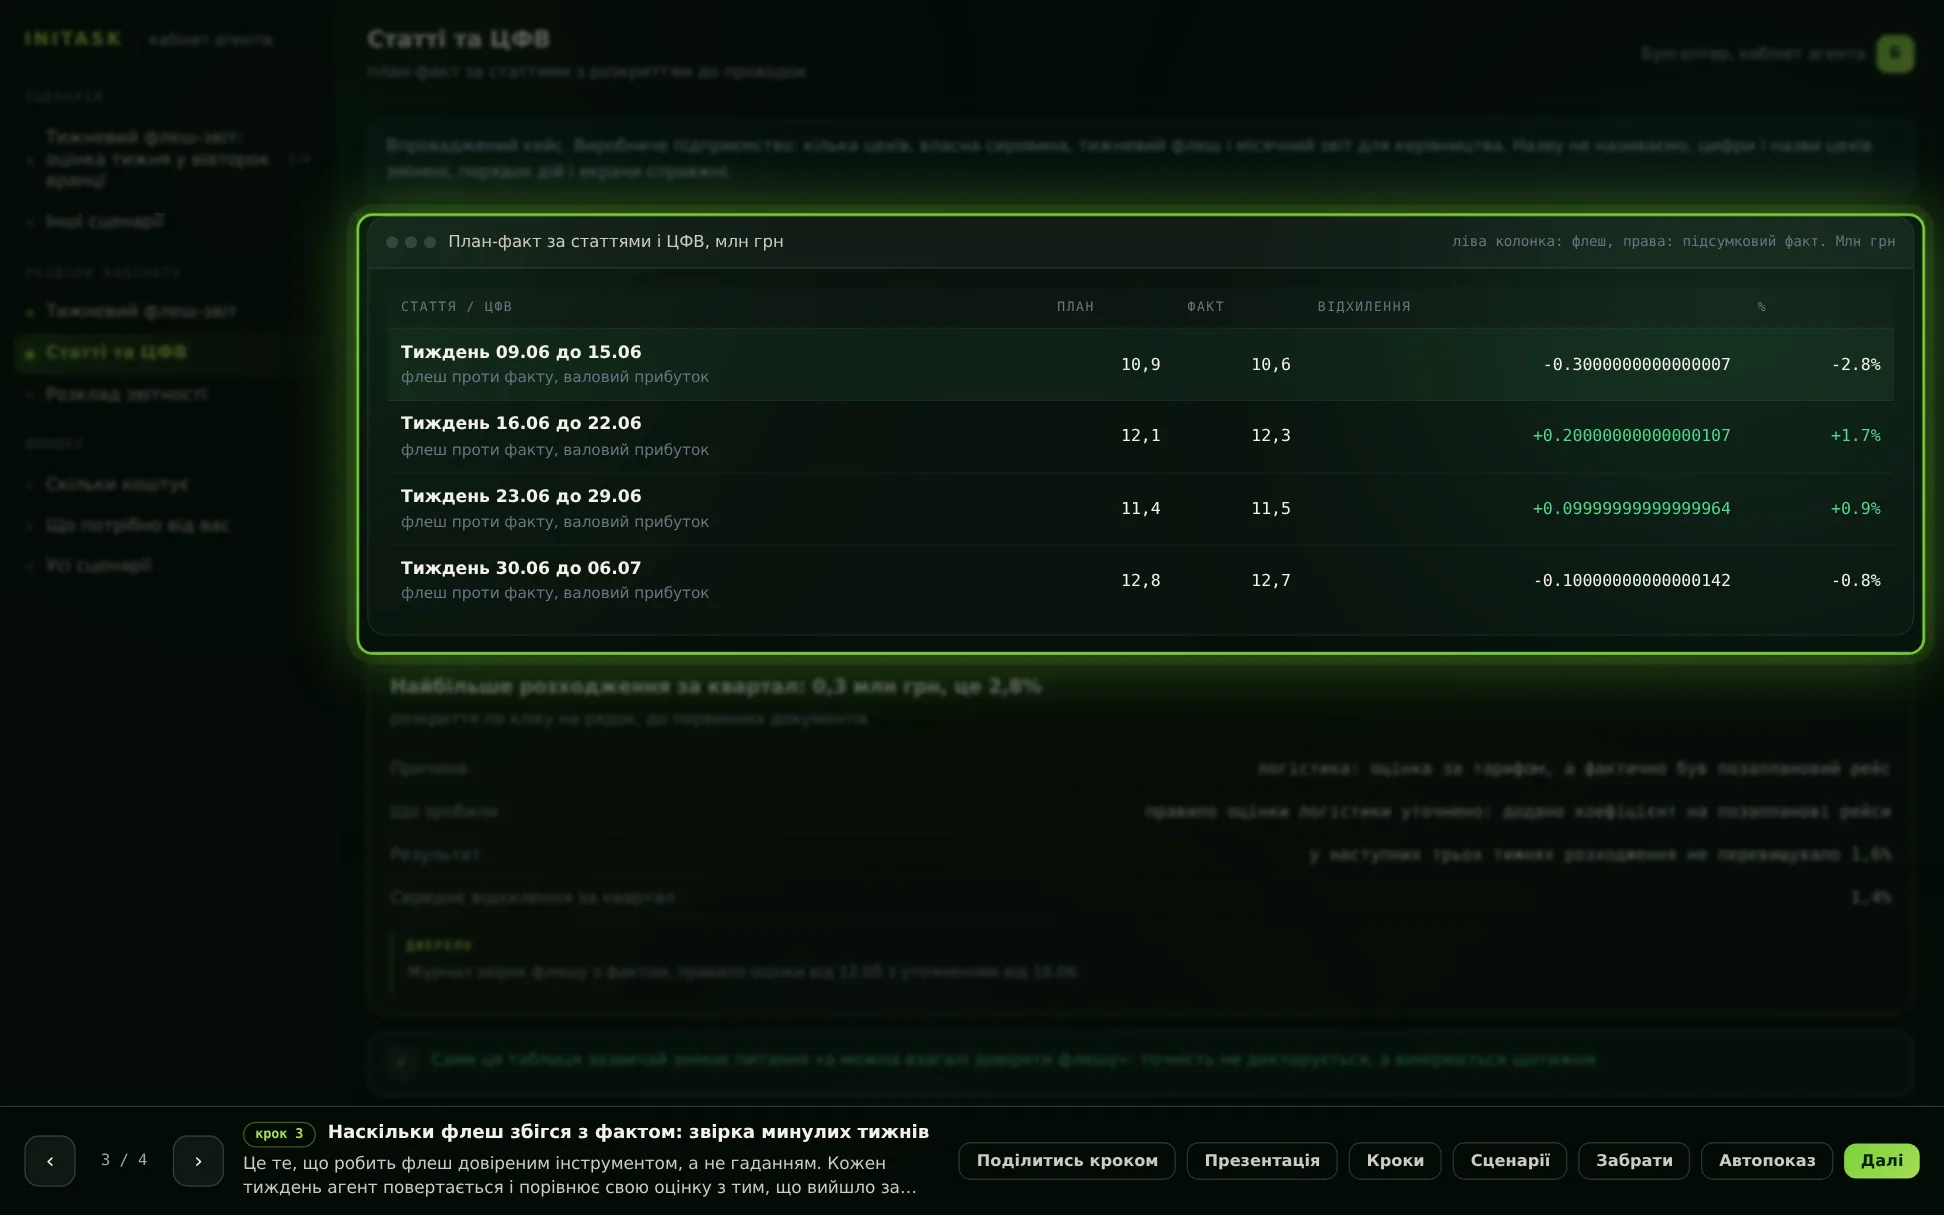Click Поділитись кроком button

(1067, 1161)
